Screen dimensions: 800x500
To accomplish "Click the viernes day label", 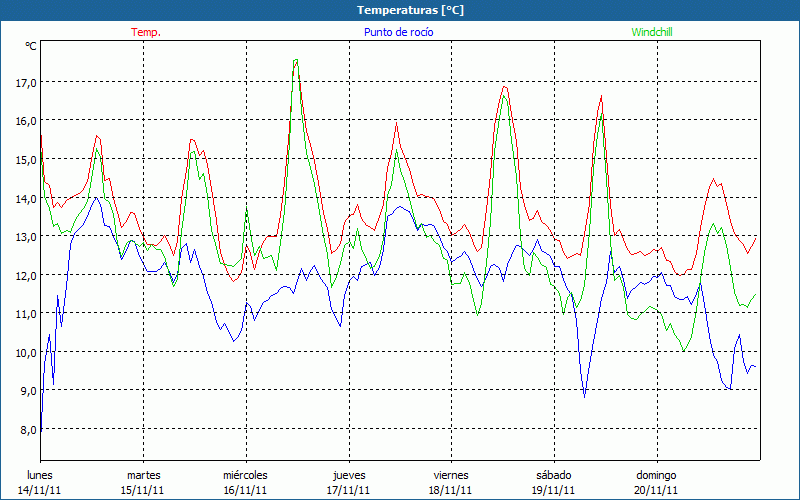I will pos(451,474).
